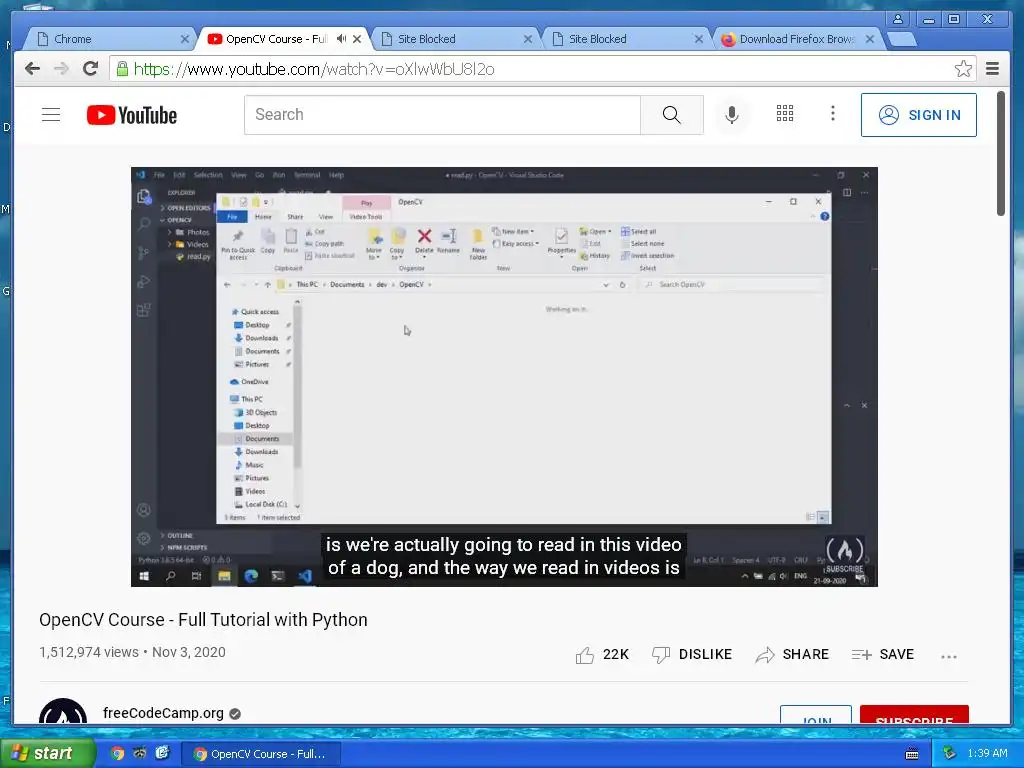Viewport: 1024px width, 768px height.
Task: Click the browser back arrow
Action: coord(32,69)
